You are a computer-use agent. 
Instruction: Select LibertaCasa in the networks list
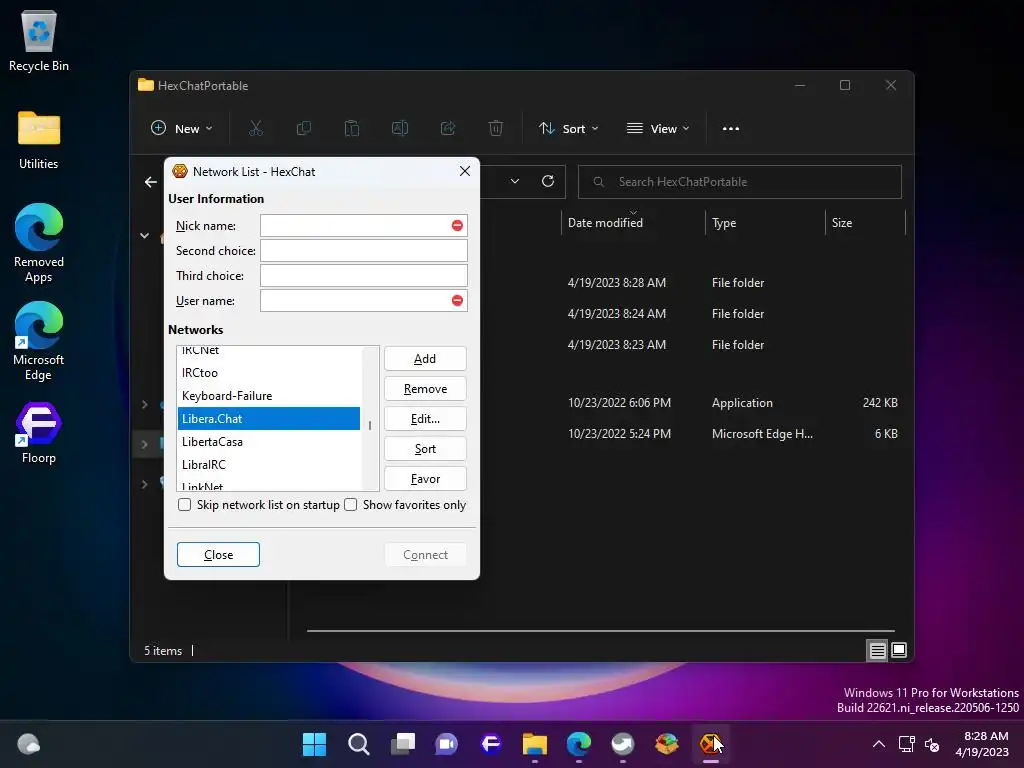pos(268,441)
